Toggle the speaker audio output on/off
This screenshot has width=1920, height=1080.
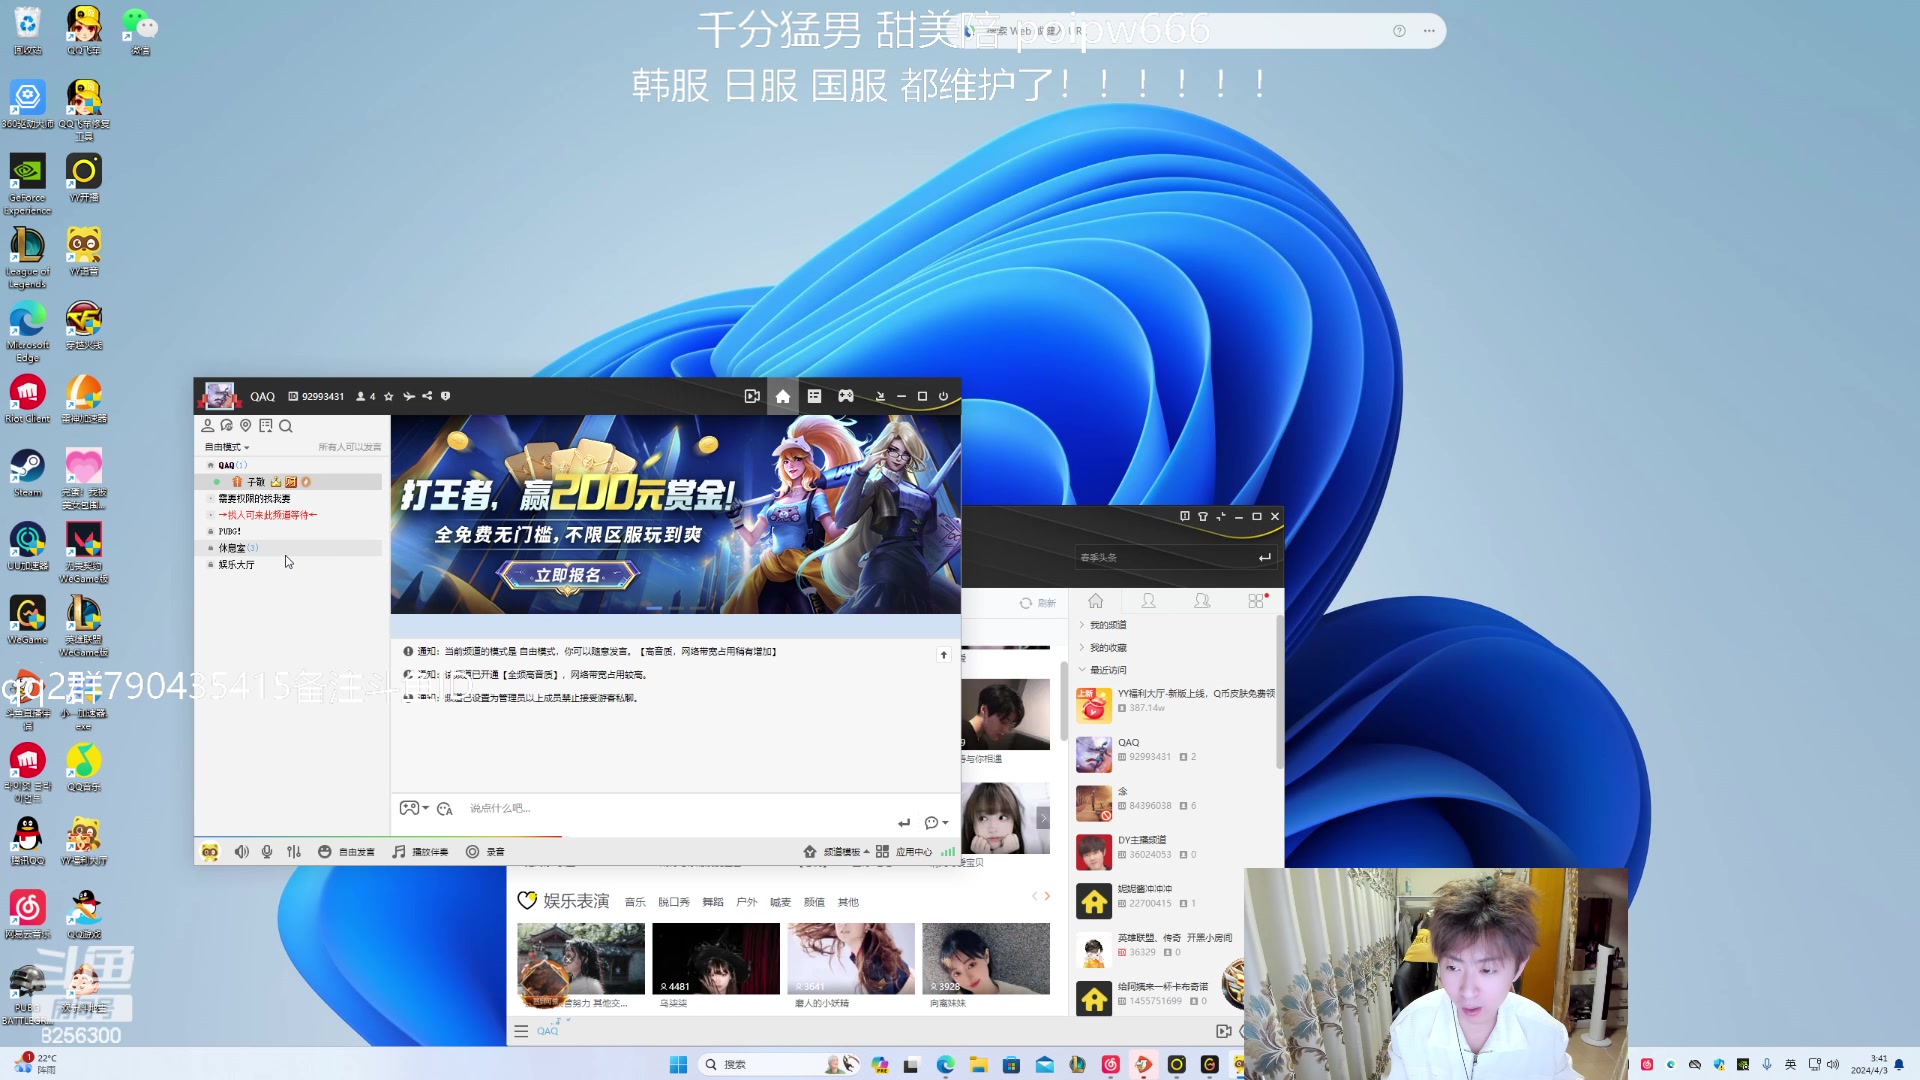[241, 851]
